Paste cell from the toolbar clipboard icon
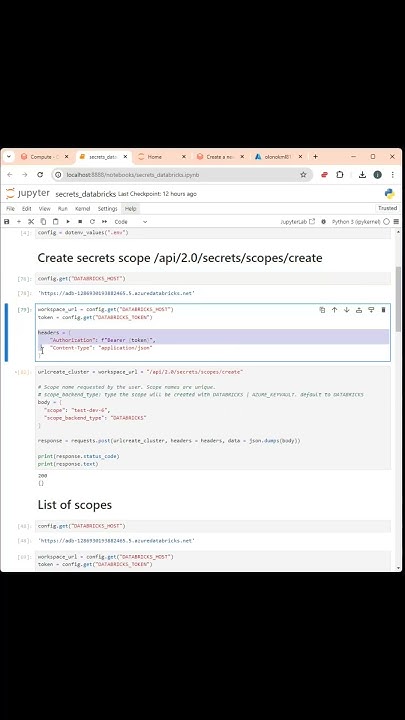 pos(56,222)
